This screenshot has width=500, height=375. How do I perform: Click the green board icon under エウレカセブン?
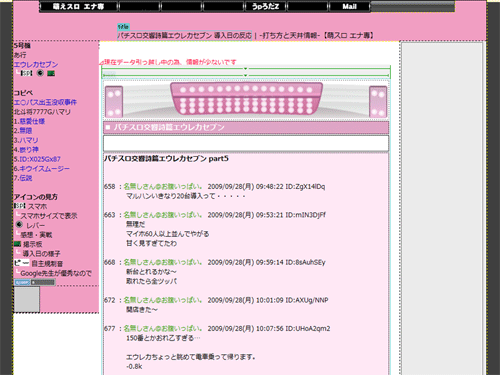click(x=51, y=73)
